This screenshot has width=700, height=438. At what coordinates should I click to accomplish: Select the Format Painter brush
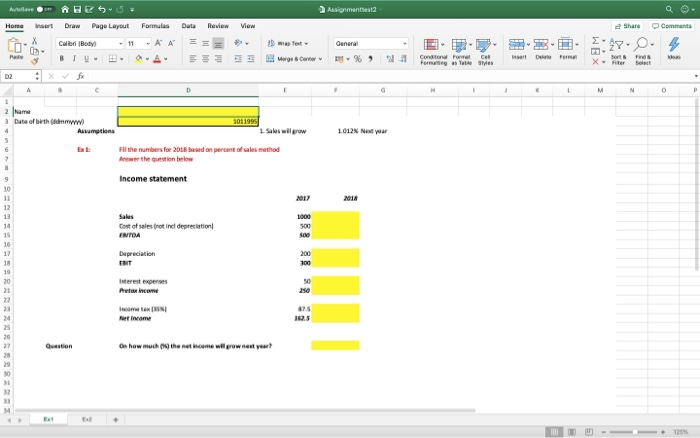[x=34, y=61]
